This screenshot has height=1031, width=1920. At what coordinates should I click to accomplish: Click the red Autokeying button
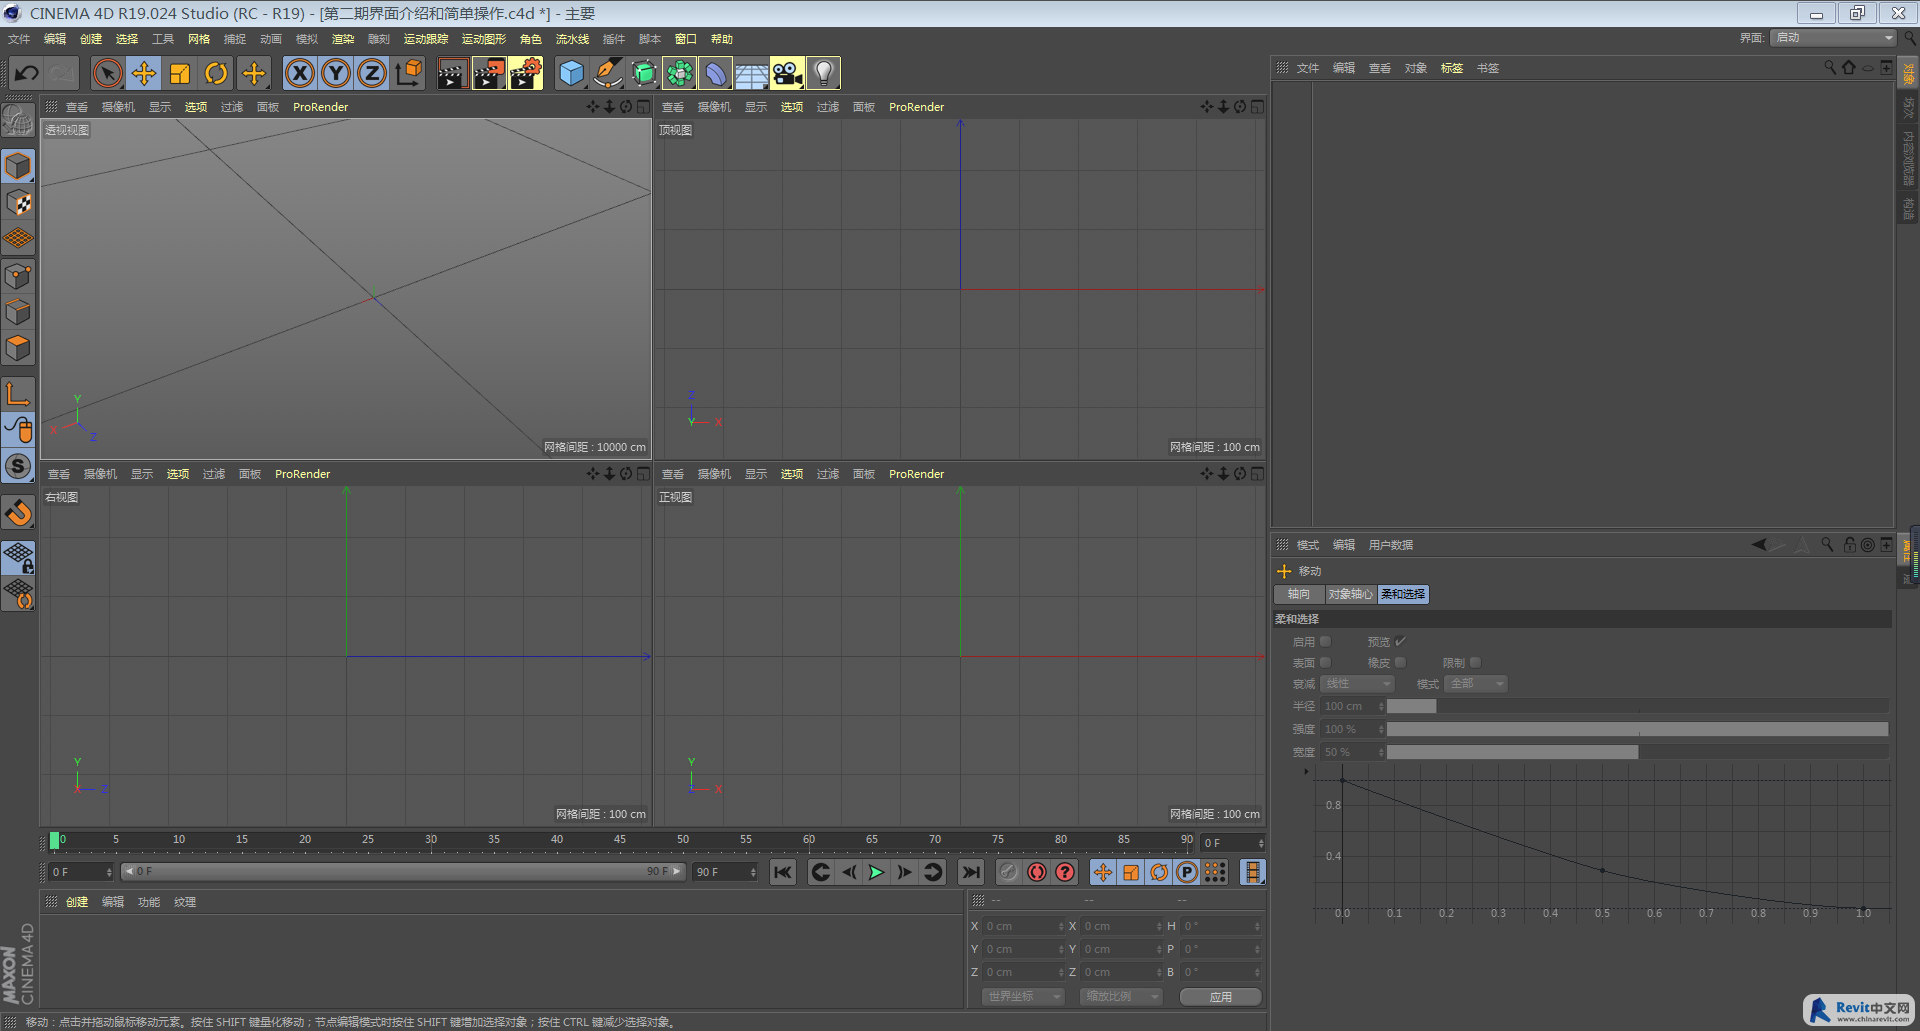coord(1037,872)
